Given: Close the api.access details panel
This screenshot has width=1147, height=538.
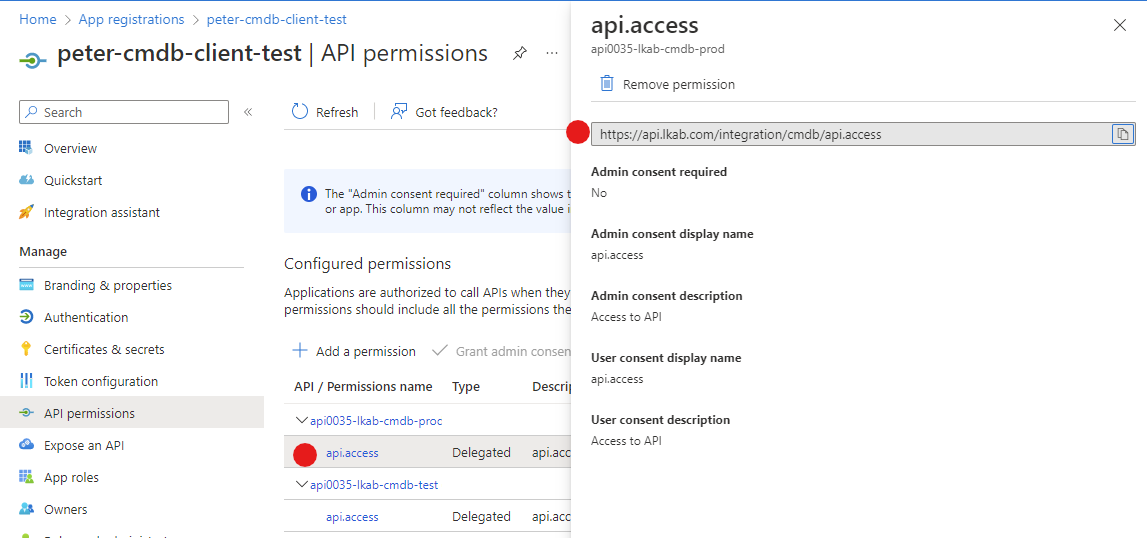Looking at the screenshot, I should tap(1120, 25).
